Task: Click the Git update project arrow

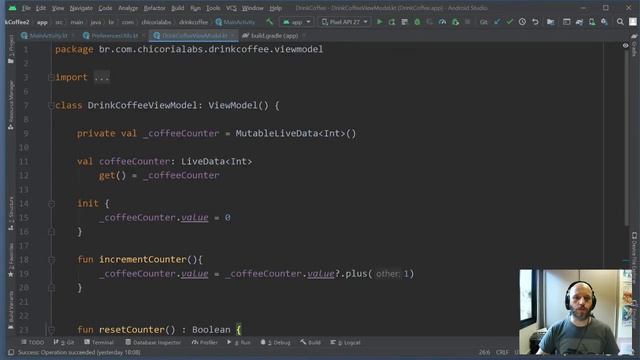Action: pos(497,22)
